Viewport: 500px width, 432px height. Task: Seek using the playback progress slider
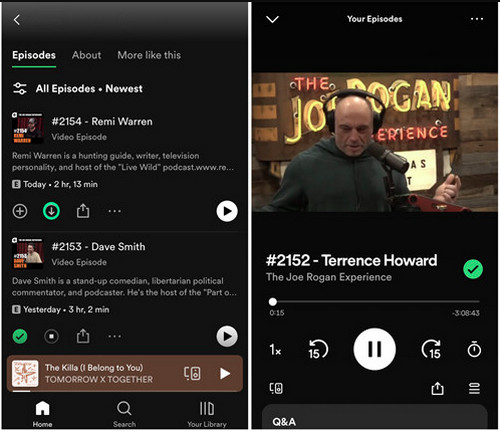375,302
